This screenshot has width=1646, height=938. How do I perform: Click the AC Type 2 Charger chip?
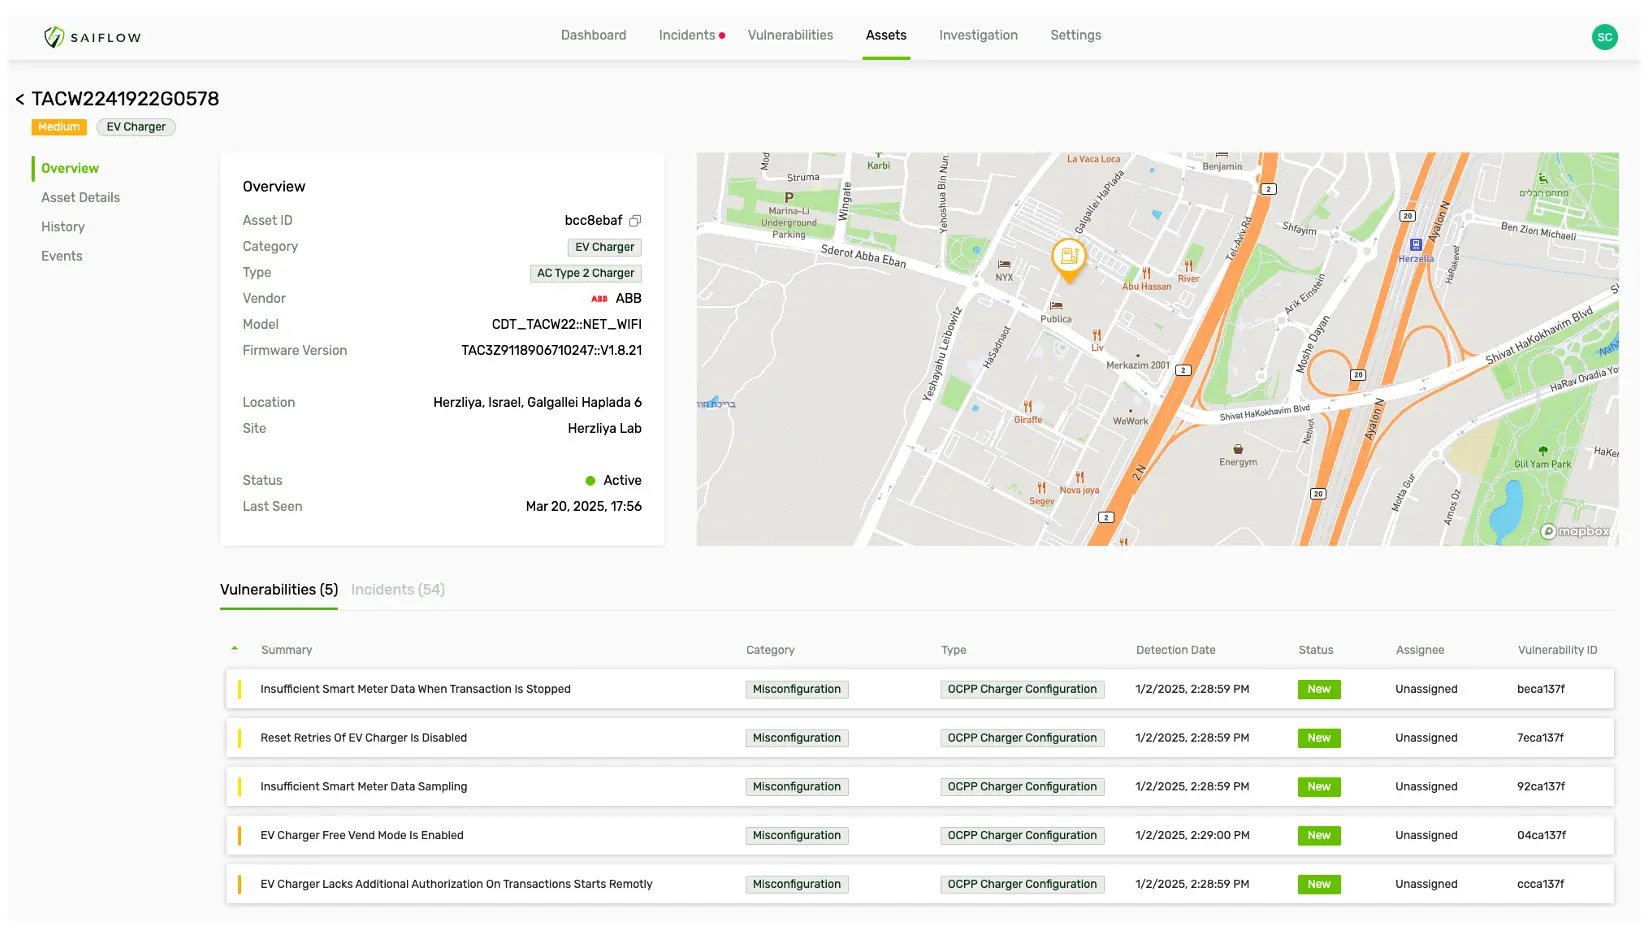585,273
